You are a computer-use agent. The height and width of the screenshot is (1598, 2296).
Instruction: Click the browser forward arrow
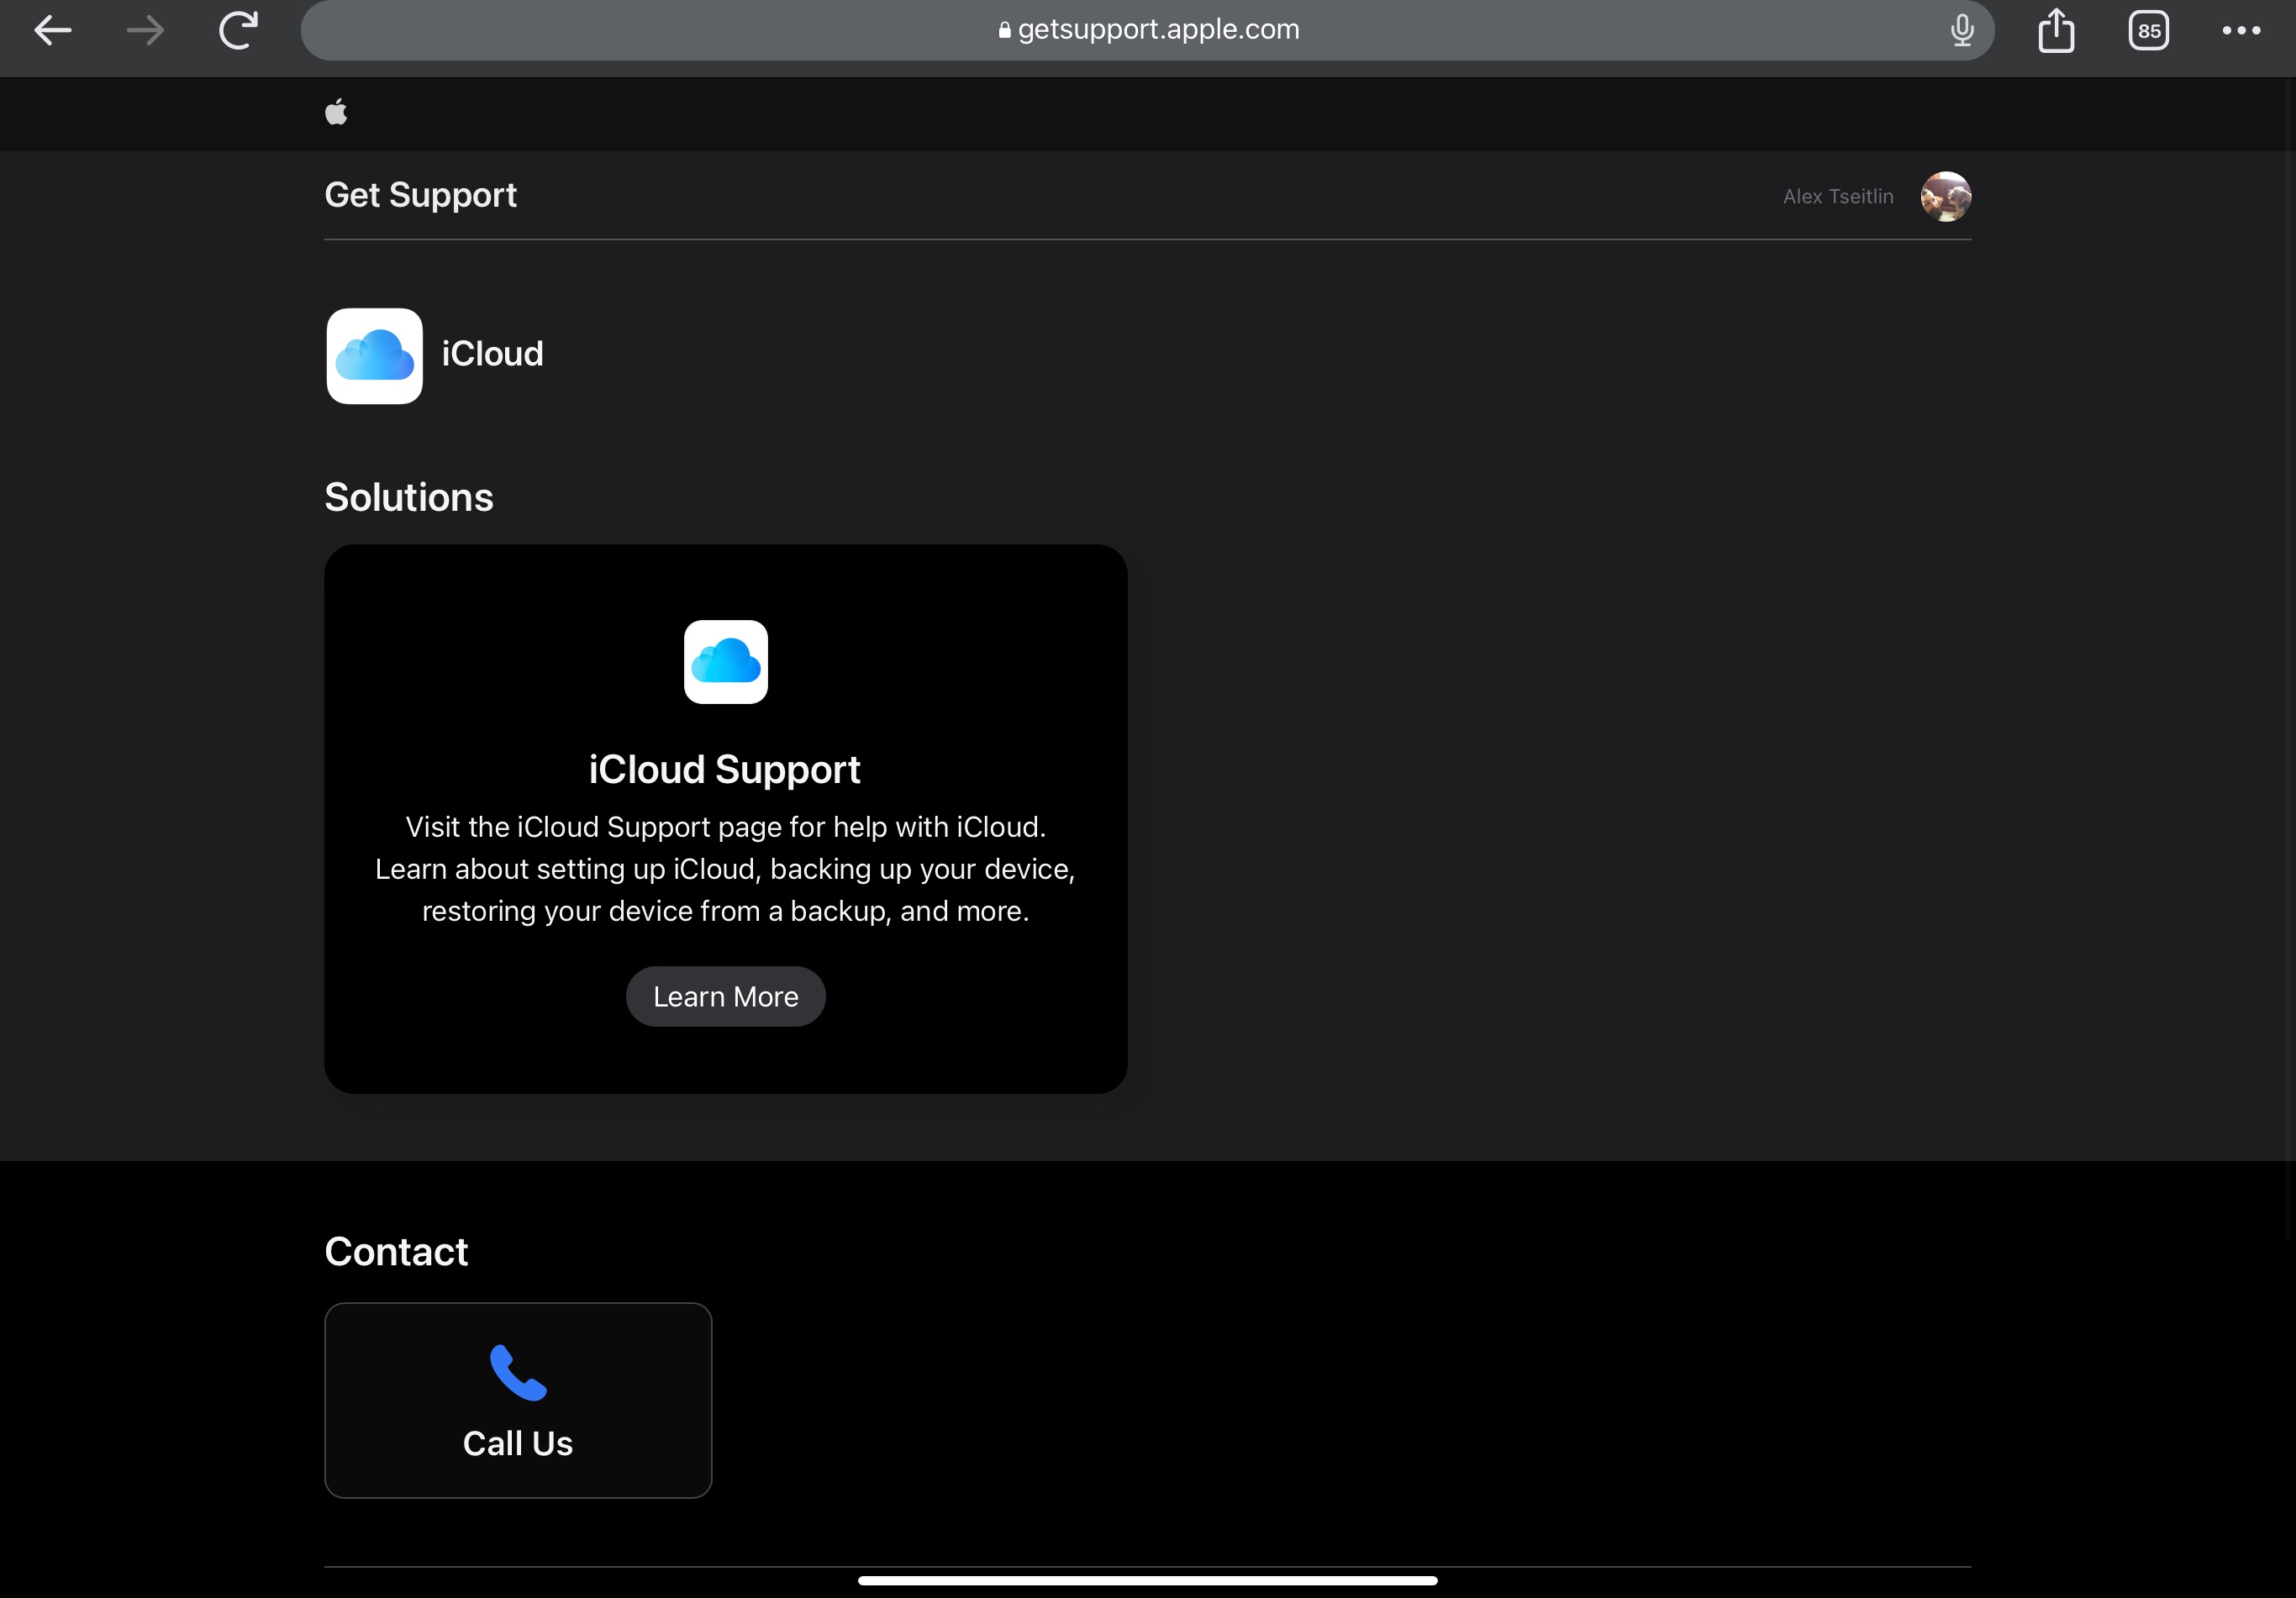tap(146, 30)
